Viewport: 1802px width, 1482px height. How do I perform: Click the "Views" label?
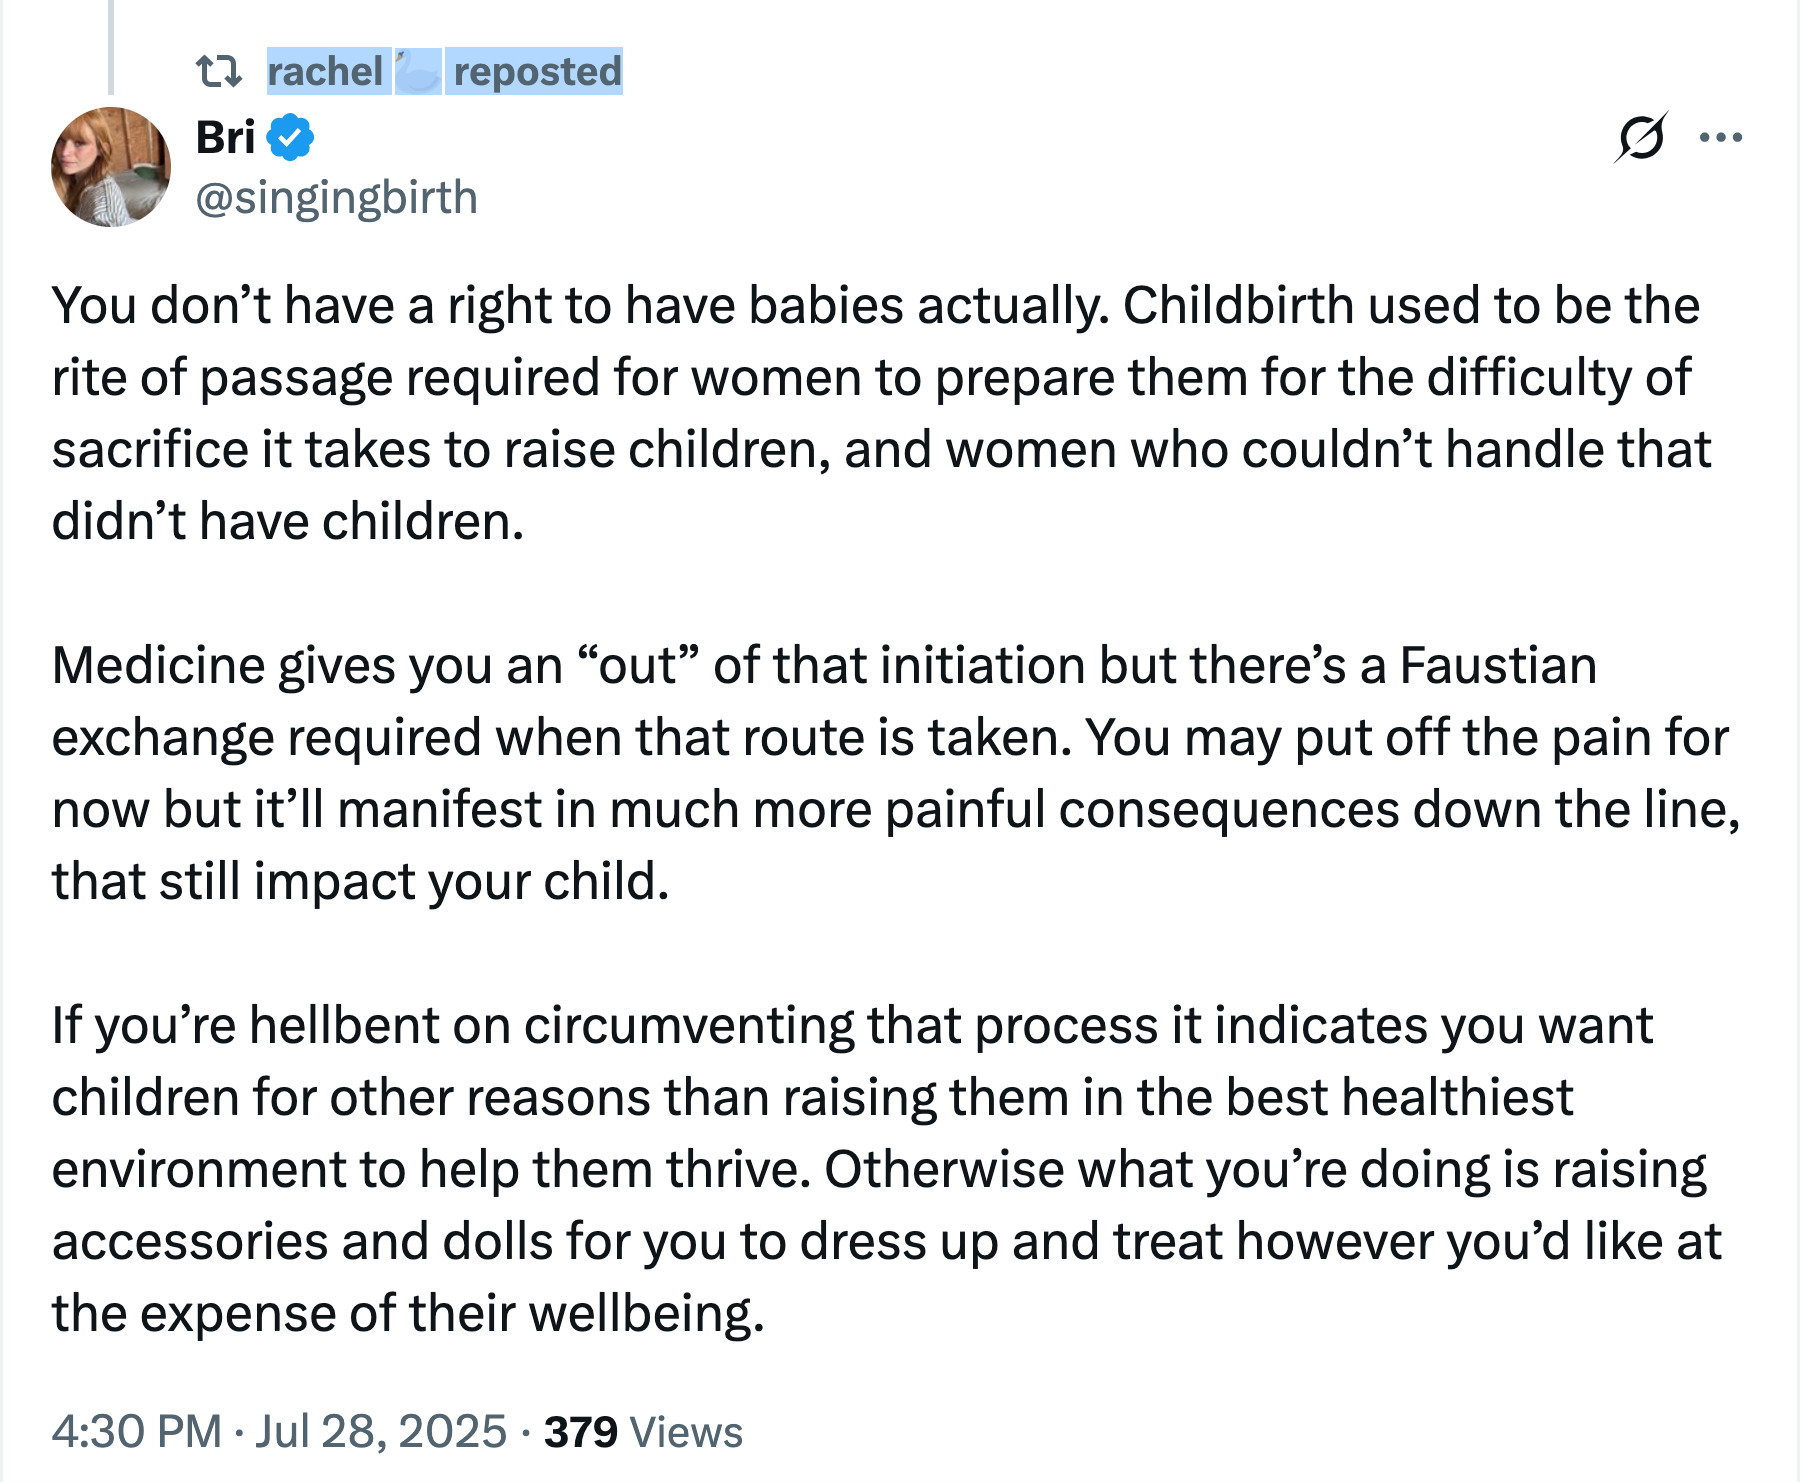pos(686,1432)
